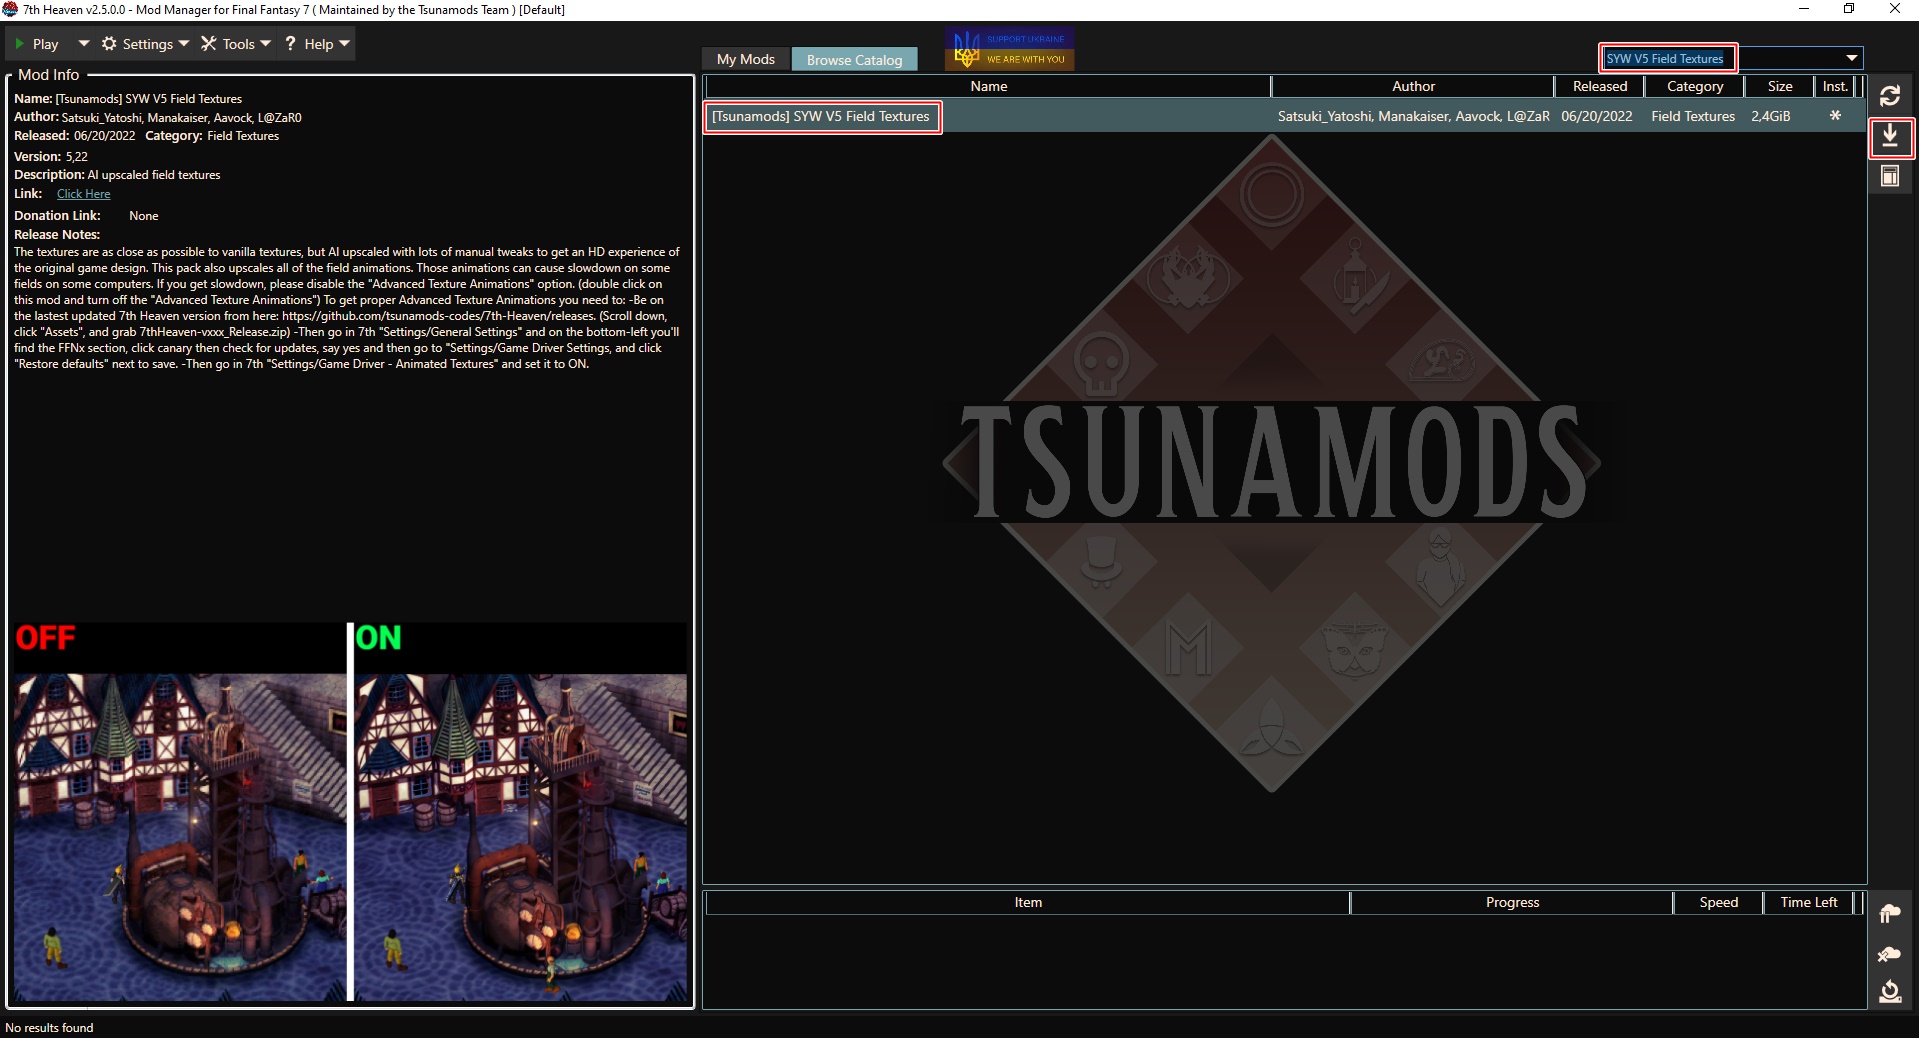Image resolution: width=1919 pixels, height=1038 pixels.
Task: Click the circular arrow over drive icon
Action: (x=1890, y=992)
